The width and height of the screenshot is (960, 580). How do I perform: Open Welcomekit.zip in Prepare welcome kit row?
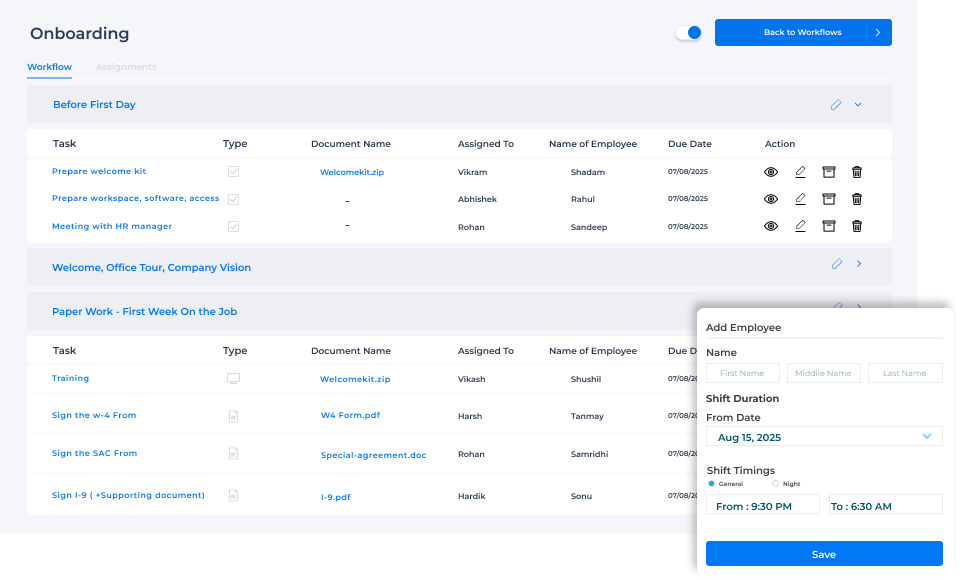point(352,172)
